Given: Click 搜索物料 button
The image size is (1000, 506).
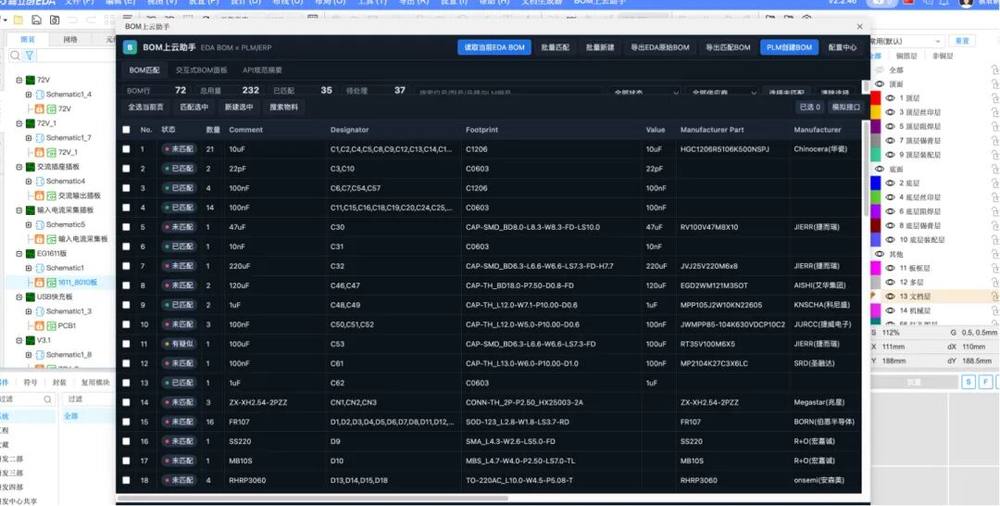Looking at the screenshot, I should [x=284, y=107].
